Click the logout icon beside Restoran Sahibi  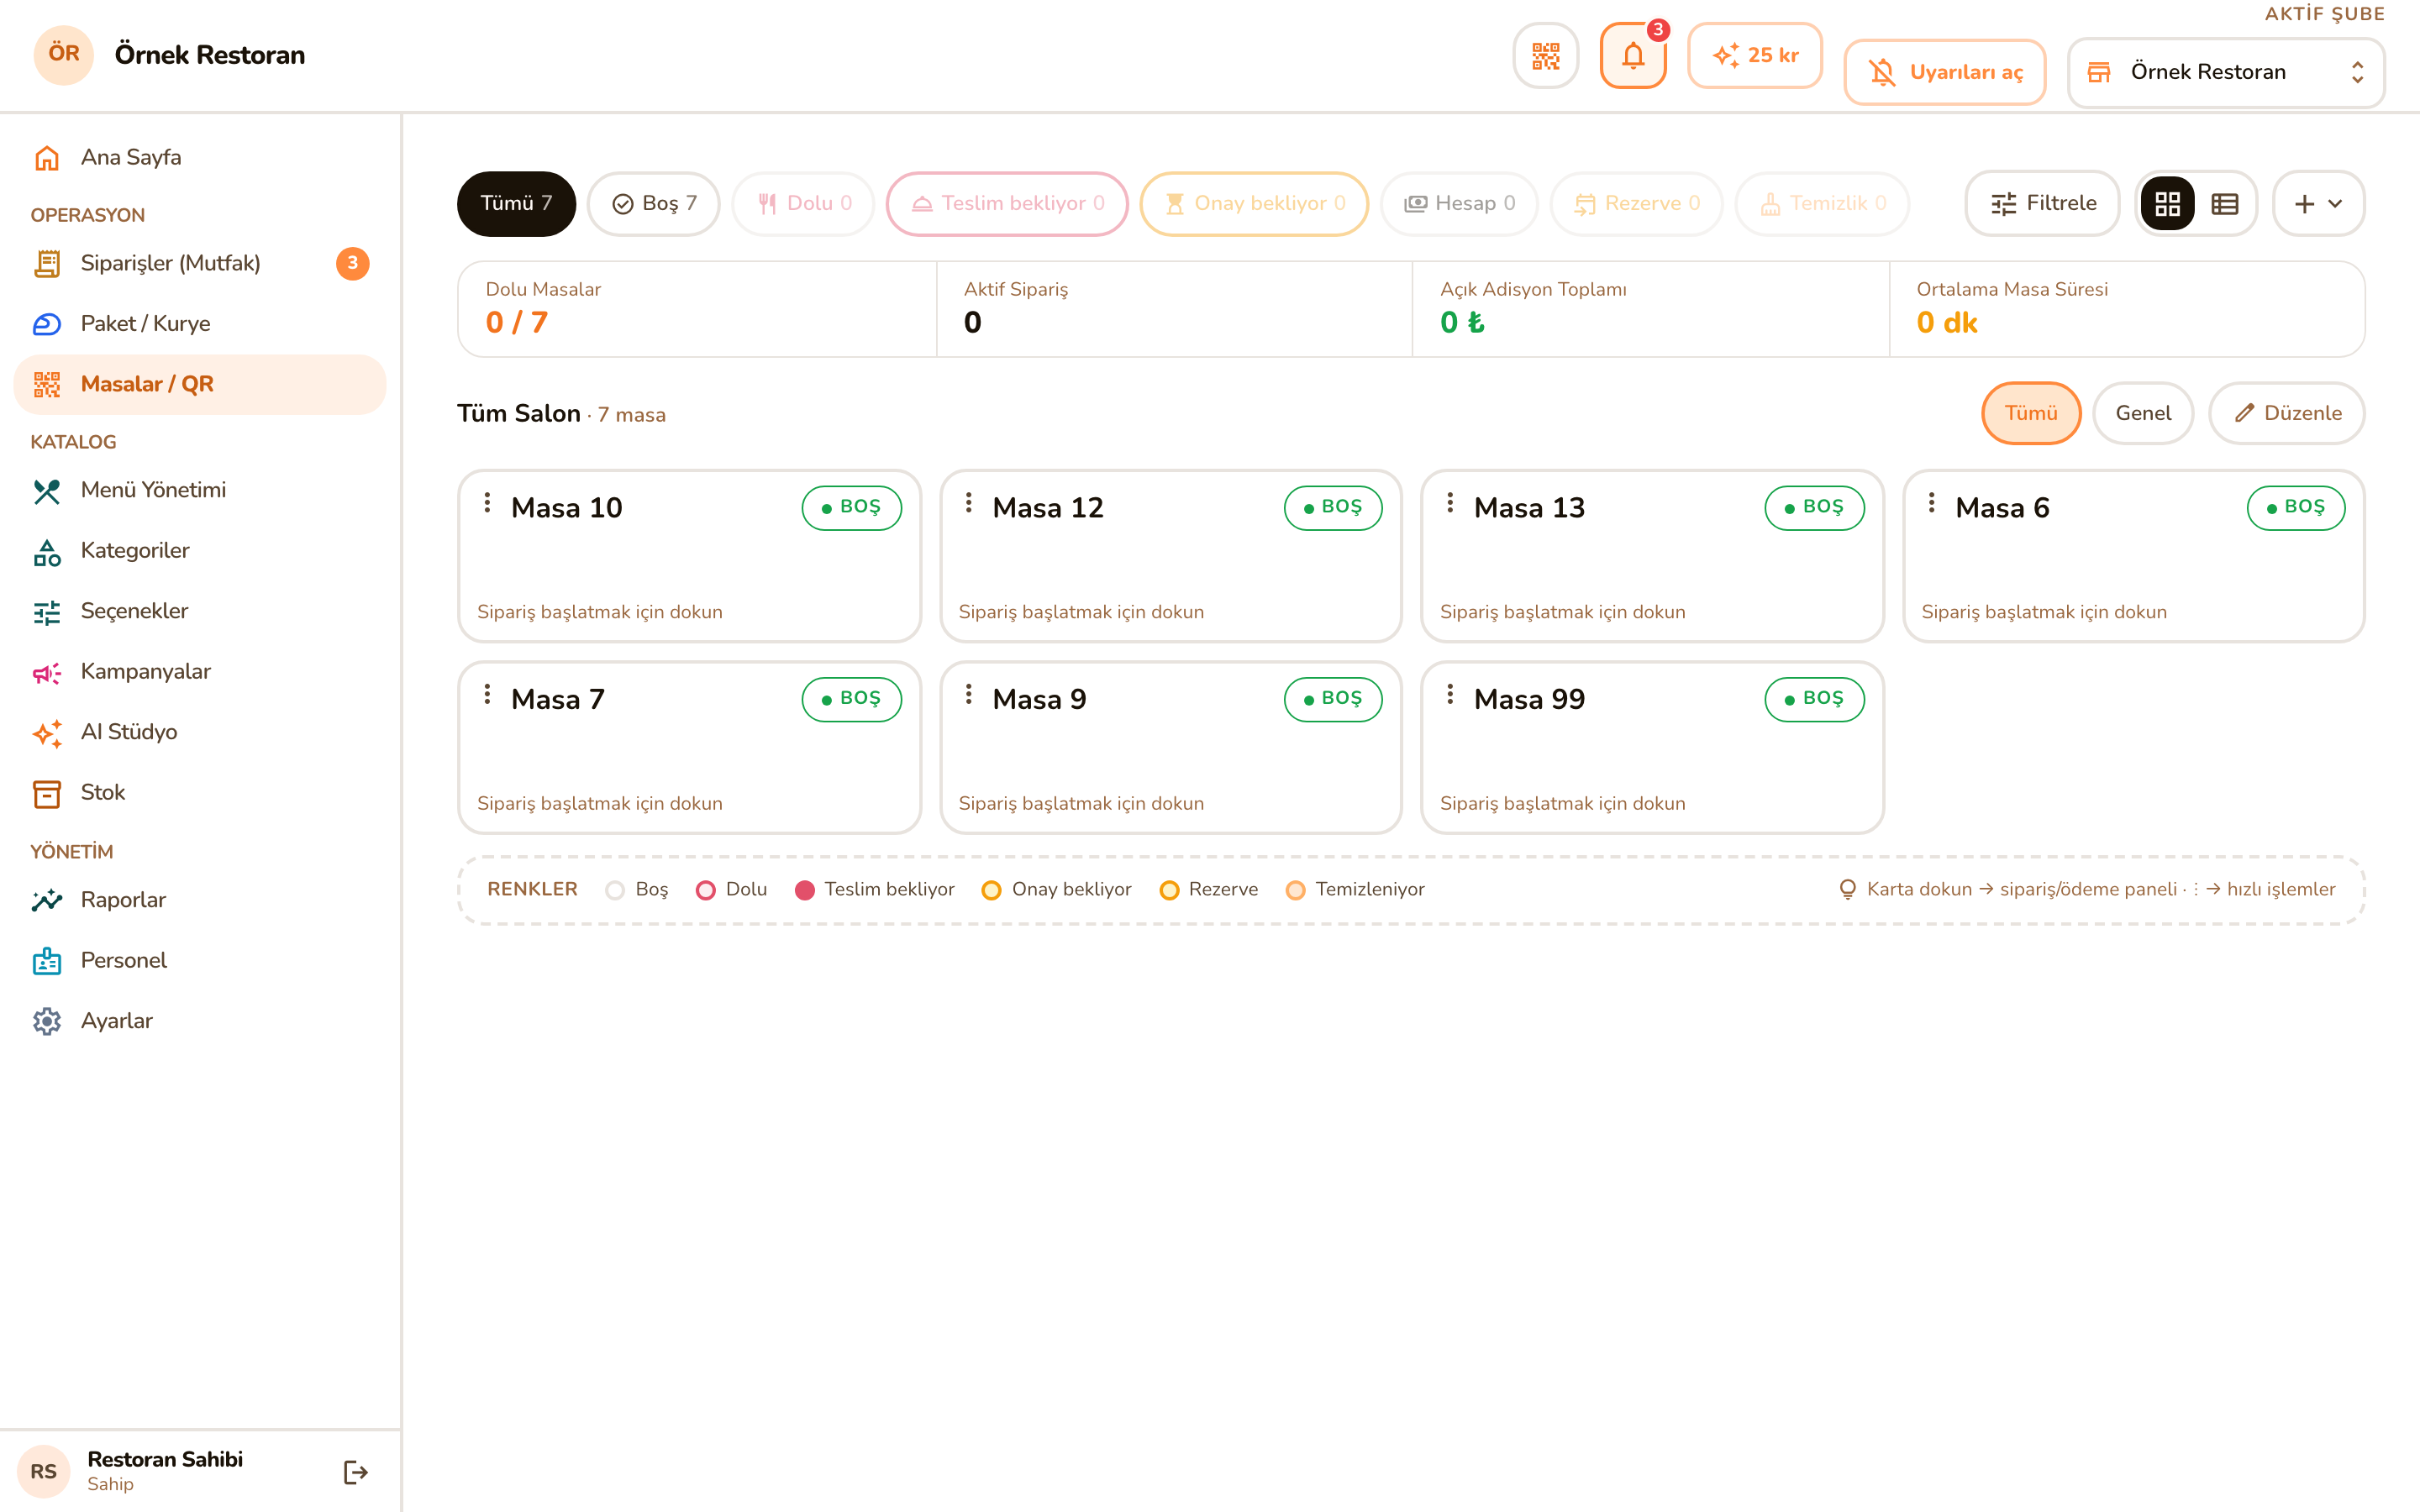click(355, 1472)
